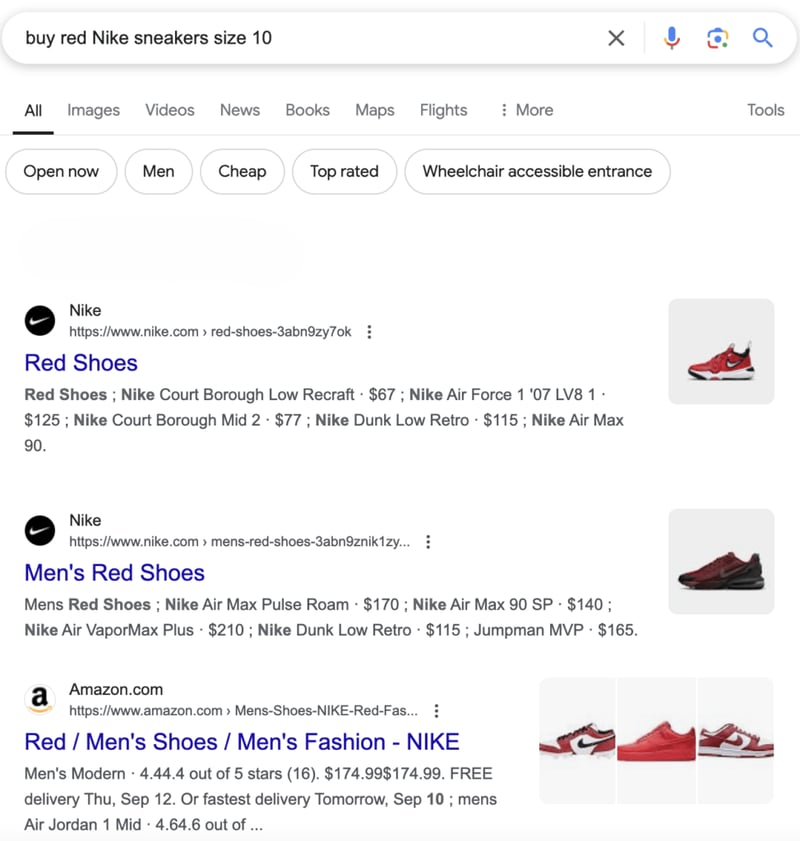The height and width of the screenshot is (841, 800).
Task: Click the search magnifier icon
Action: coord(763,37)
